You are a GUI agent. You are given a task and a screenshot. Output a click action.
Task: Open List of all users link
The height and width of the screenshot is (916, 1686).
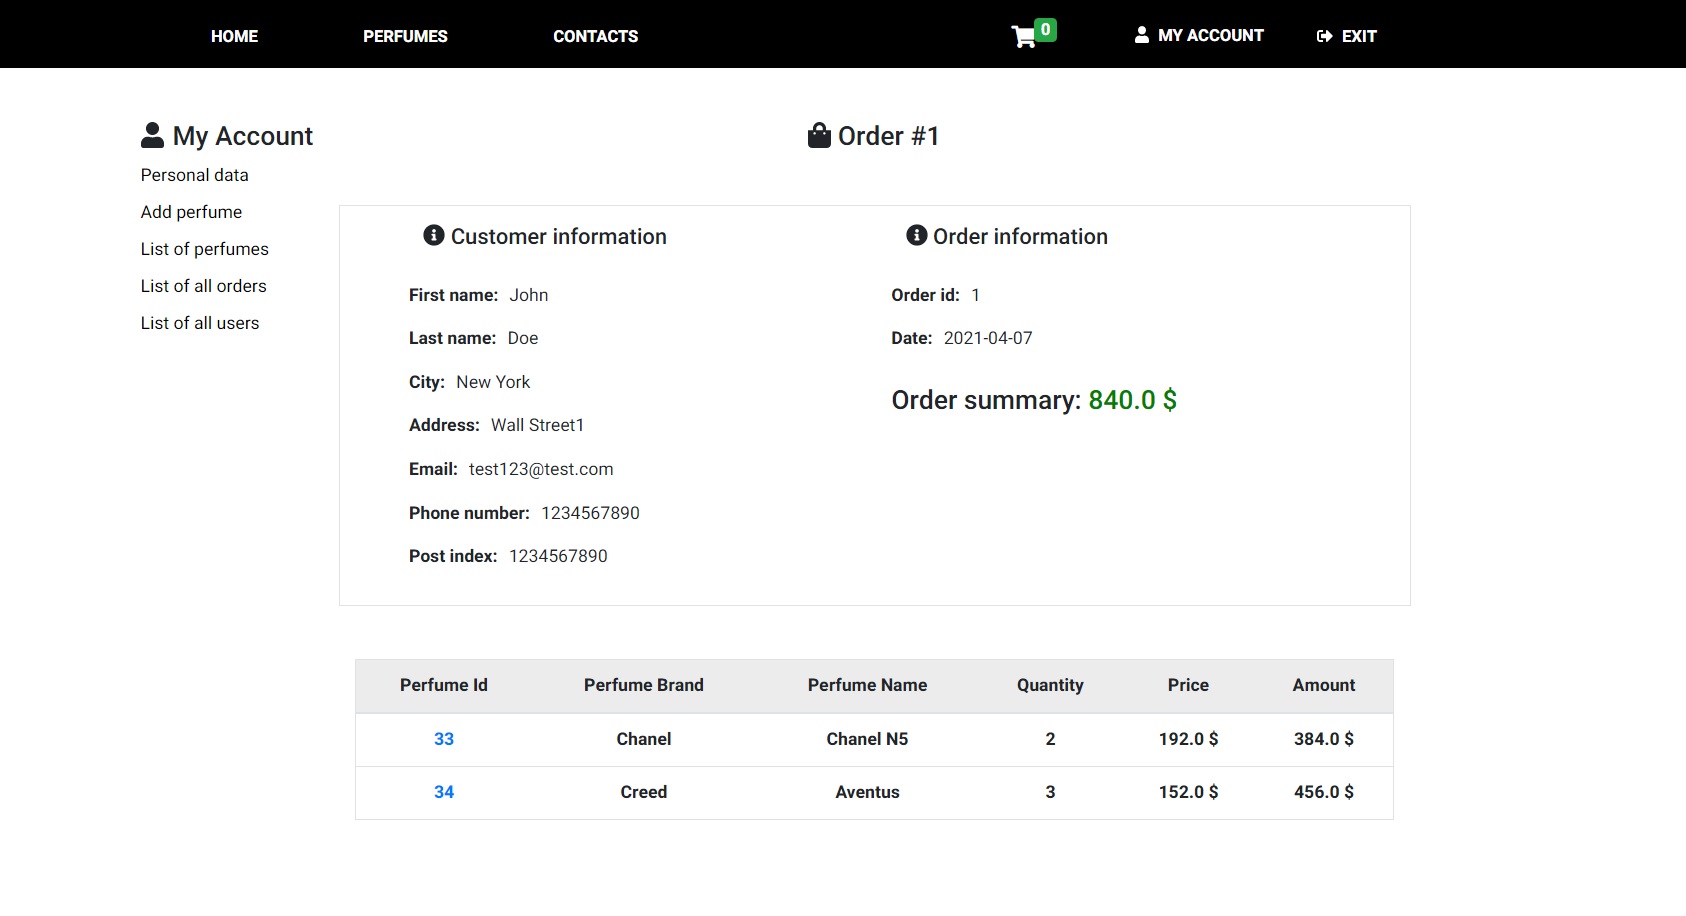(x=200, y=323)
